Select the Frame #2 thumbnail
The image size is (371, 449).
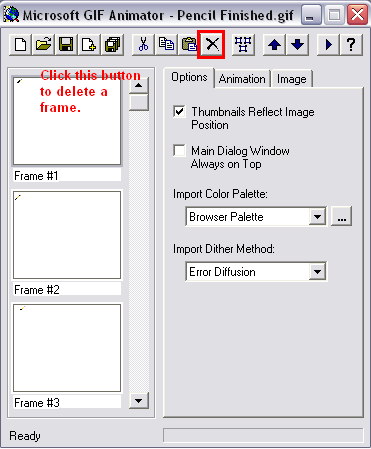click(x=67, y=235)
